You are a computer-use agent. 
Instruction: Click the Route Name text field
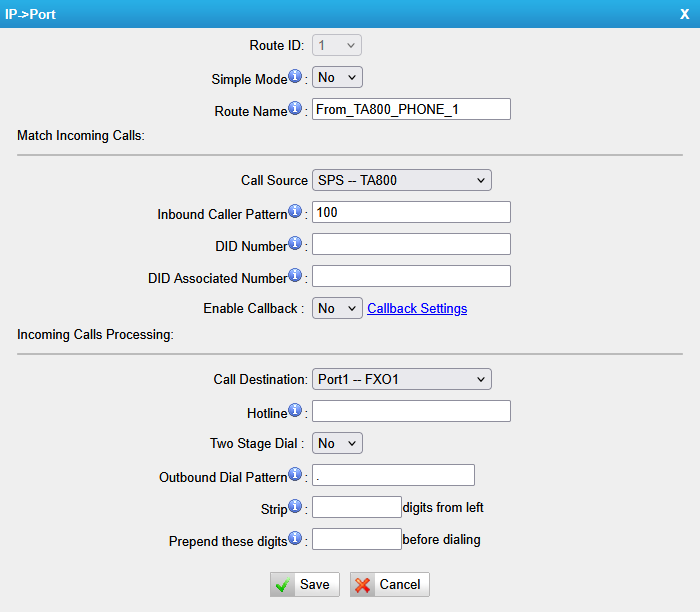coord(411,110)
